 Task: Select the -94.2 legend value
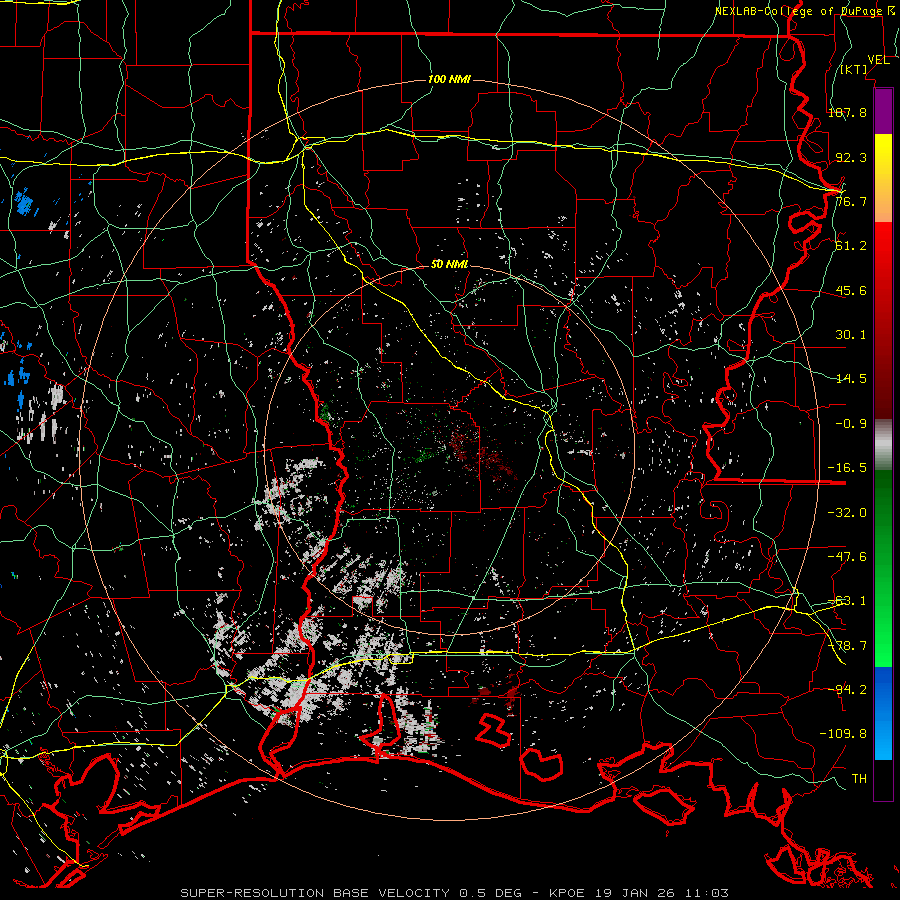pyautogui.click(x=847, y=689)
